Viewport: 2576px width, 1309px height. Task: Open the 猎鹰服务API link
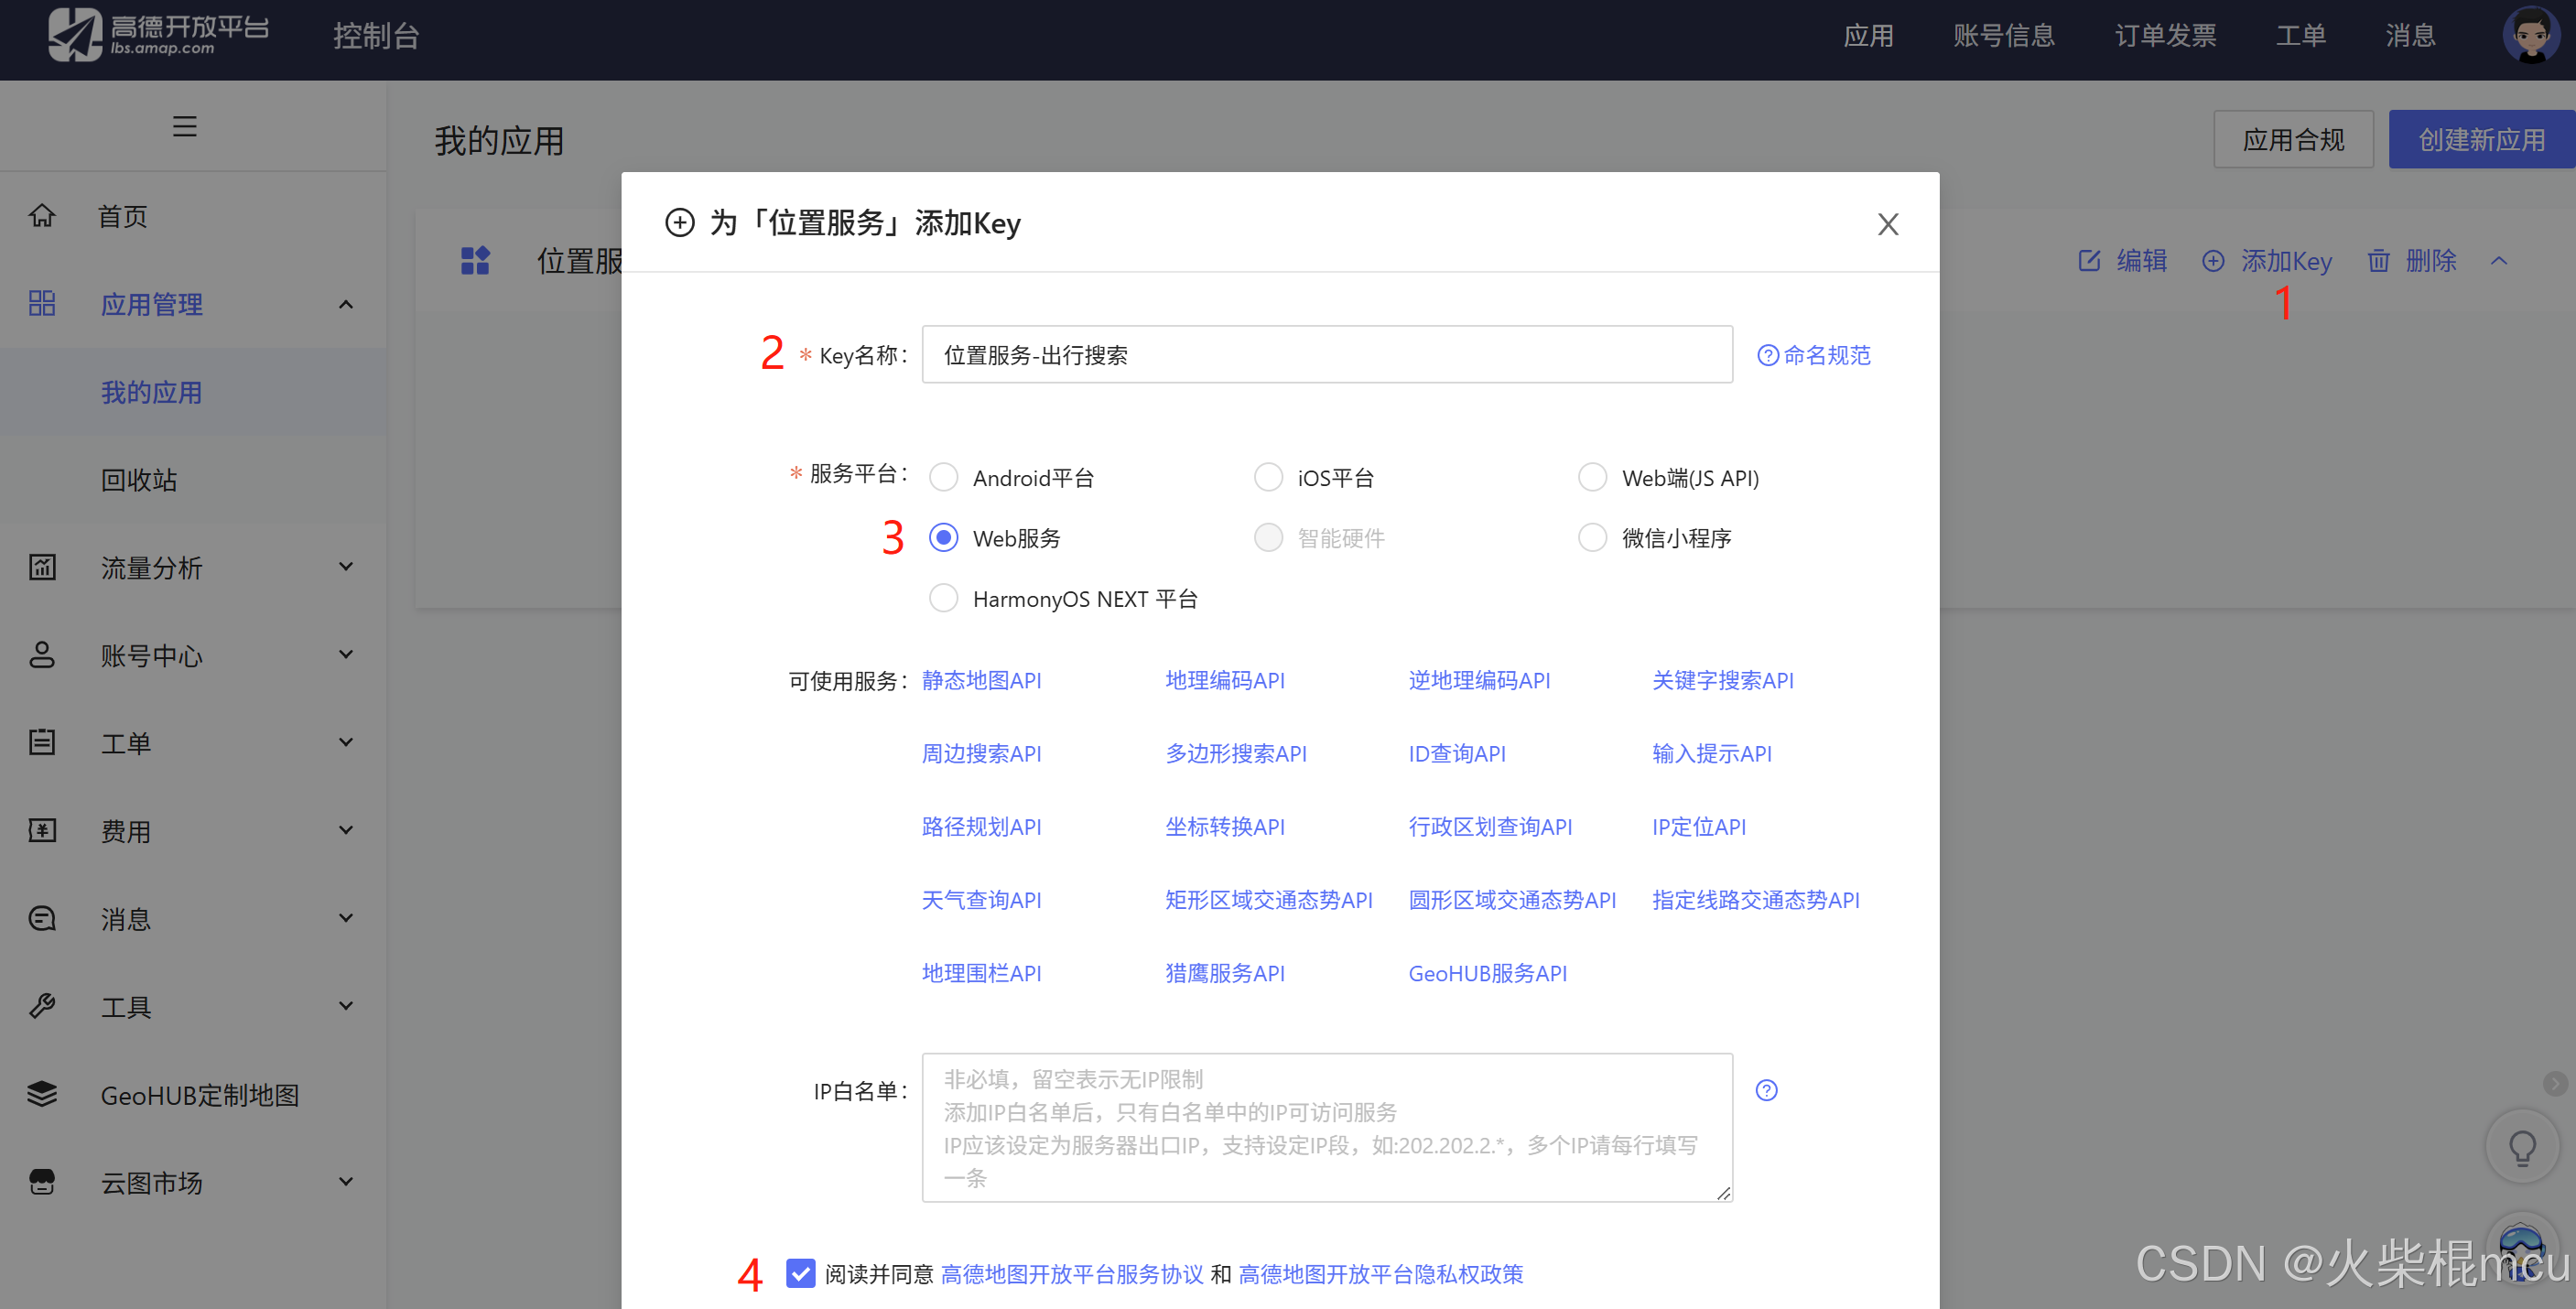click(1225, 974)
